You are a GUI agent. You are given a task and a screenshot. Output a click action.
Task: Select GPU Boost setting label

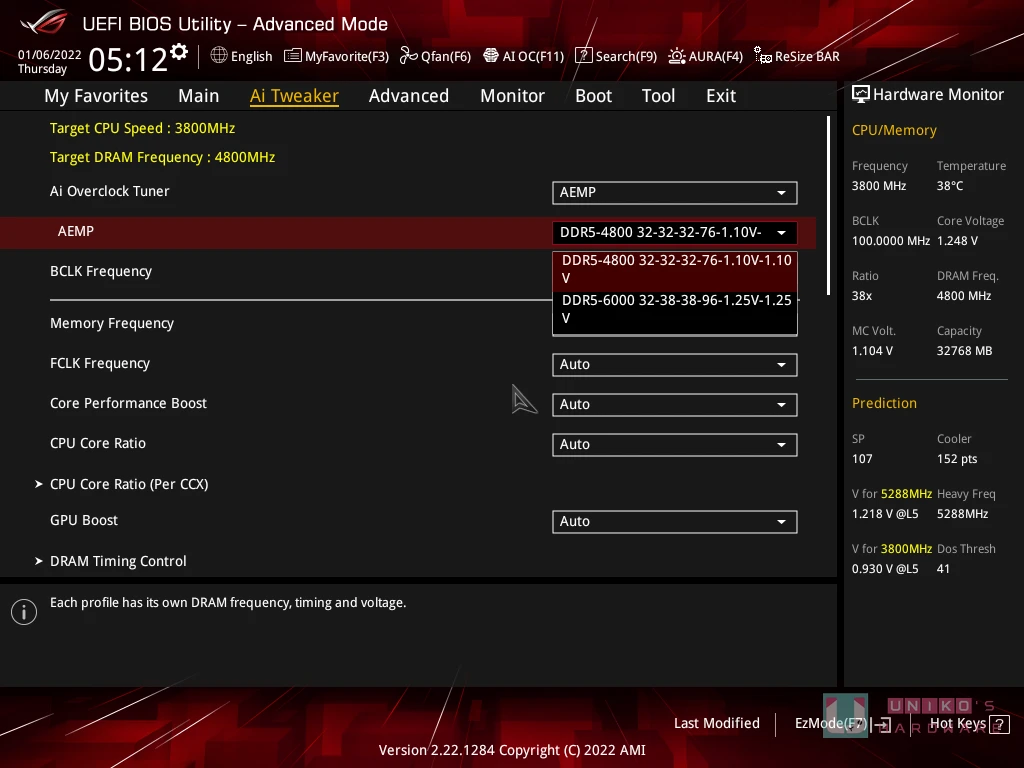point(84,520)
